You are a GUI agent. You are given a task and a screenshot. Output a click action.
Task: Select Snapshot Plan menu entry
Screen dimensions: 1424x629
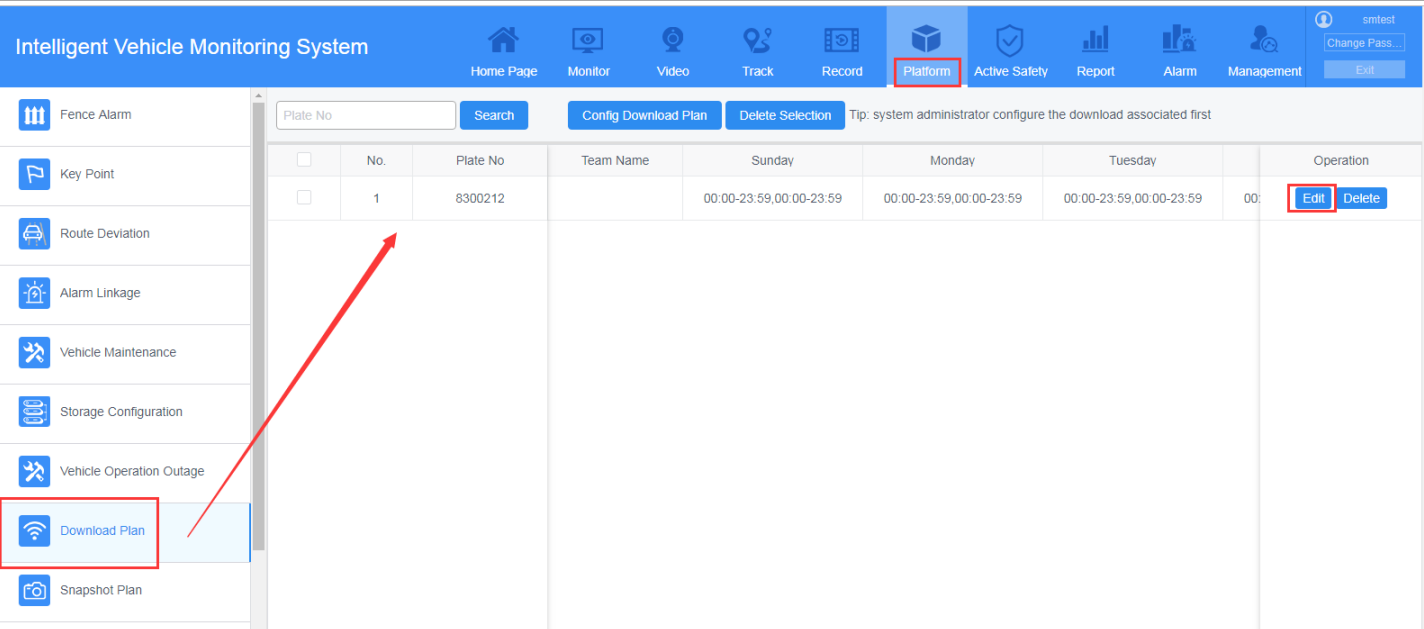coord(125,591)
